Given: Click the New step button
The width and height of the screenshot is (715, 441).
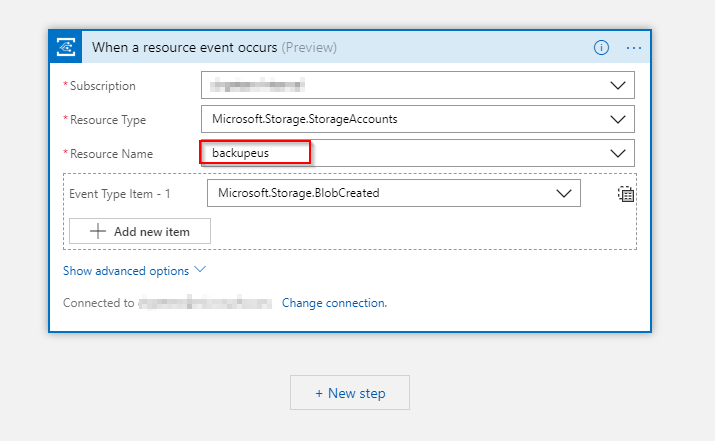Looking at the screenshot, I should coord(350,393).
